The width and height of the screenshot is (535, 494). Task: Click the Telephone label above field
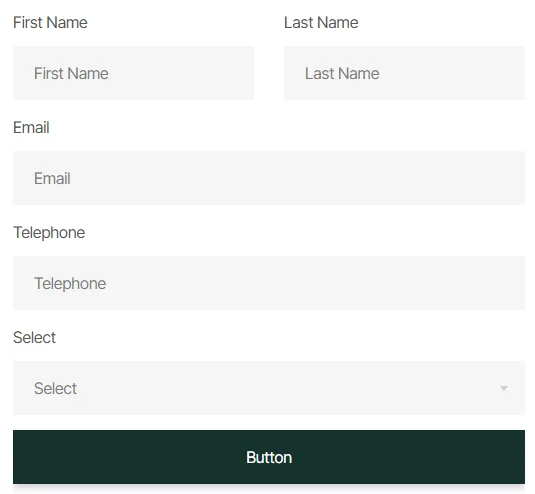coord(49,233)
